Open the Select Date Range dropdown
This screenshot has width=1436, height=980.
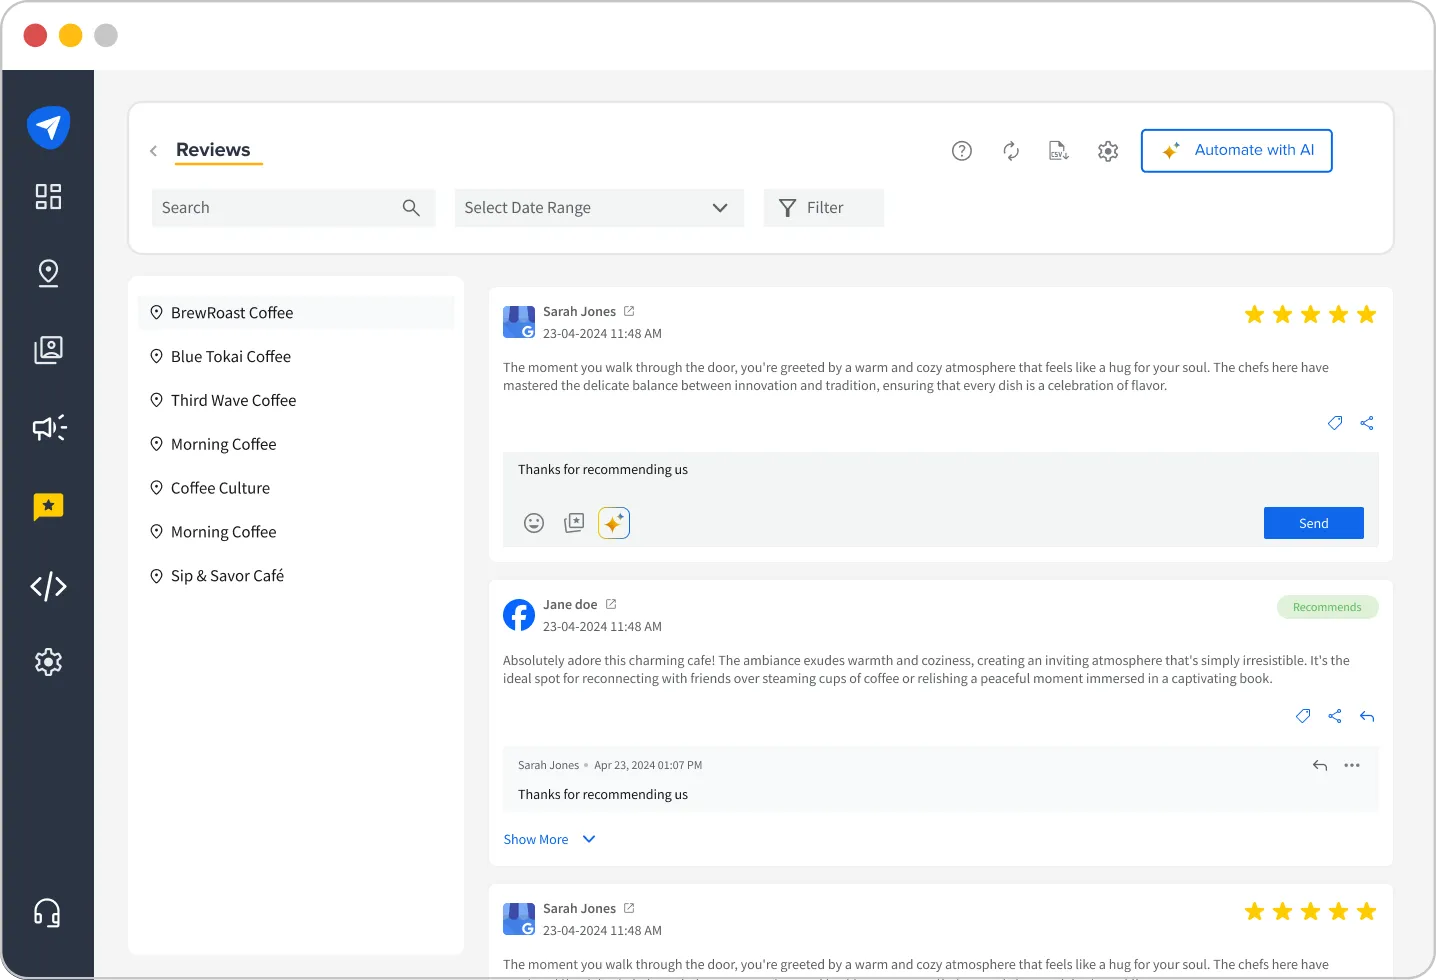coord(598,207)
